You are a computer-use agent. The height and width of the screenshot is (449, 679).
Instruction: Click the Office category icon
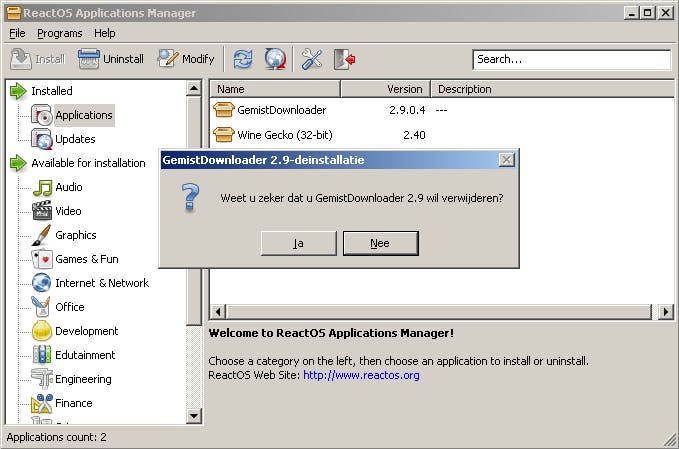[x=41, y=307]
